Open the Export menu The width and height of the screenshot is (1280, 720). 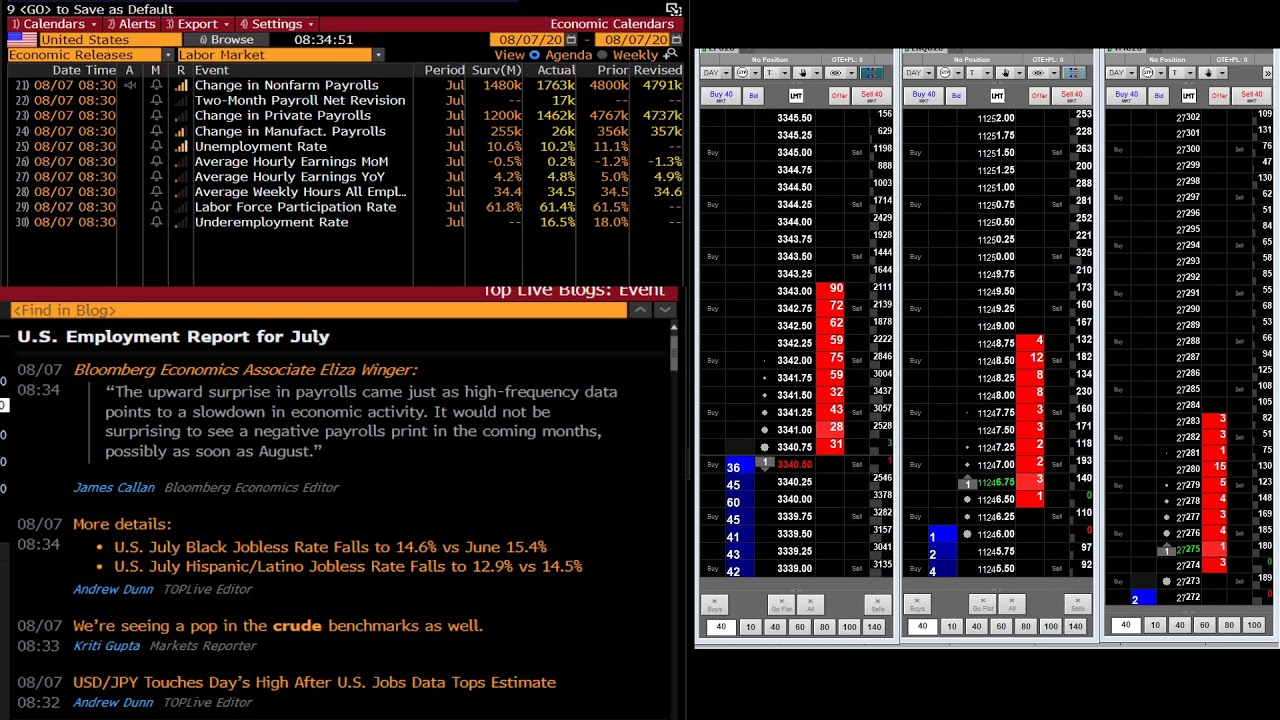[198, 24]
